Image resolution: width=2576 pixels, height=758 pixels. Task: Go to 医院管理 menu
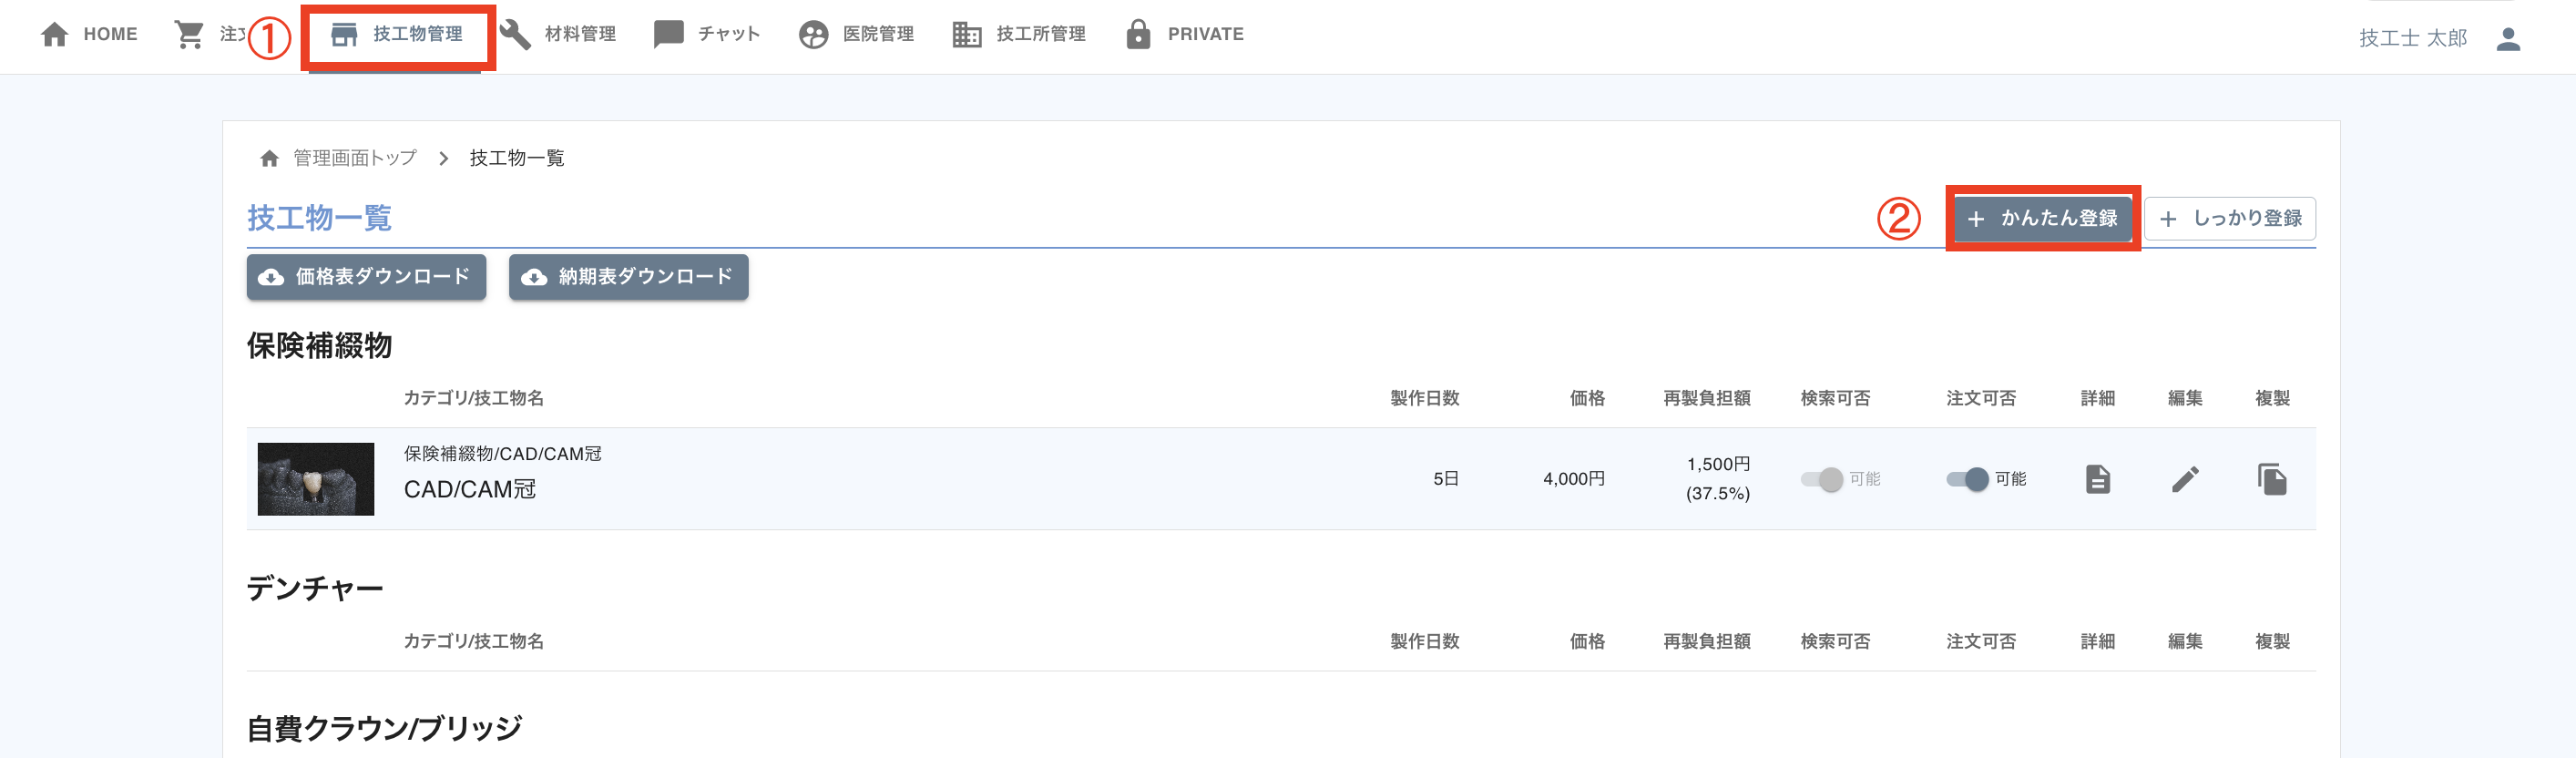click(857, 34)
